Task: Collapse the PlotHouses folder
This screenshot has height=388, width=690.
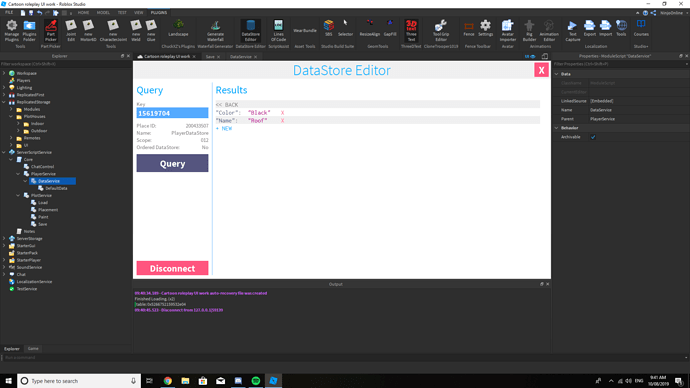Action: 11,117
